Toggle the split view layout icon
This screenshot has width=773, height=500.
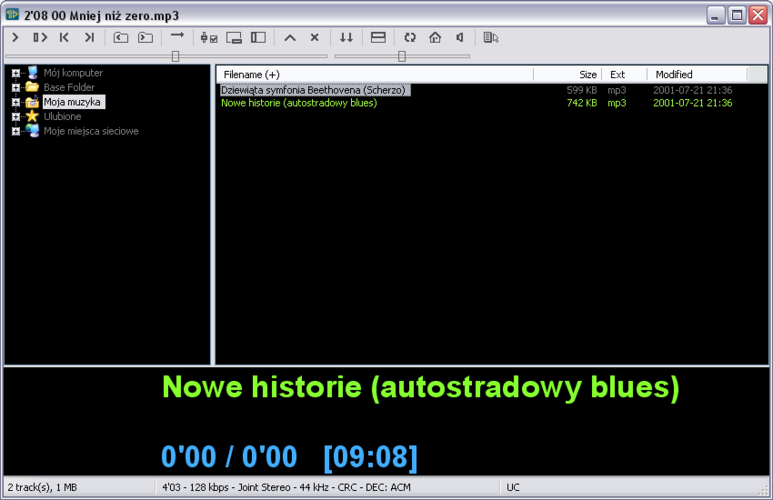pos(378,37)
